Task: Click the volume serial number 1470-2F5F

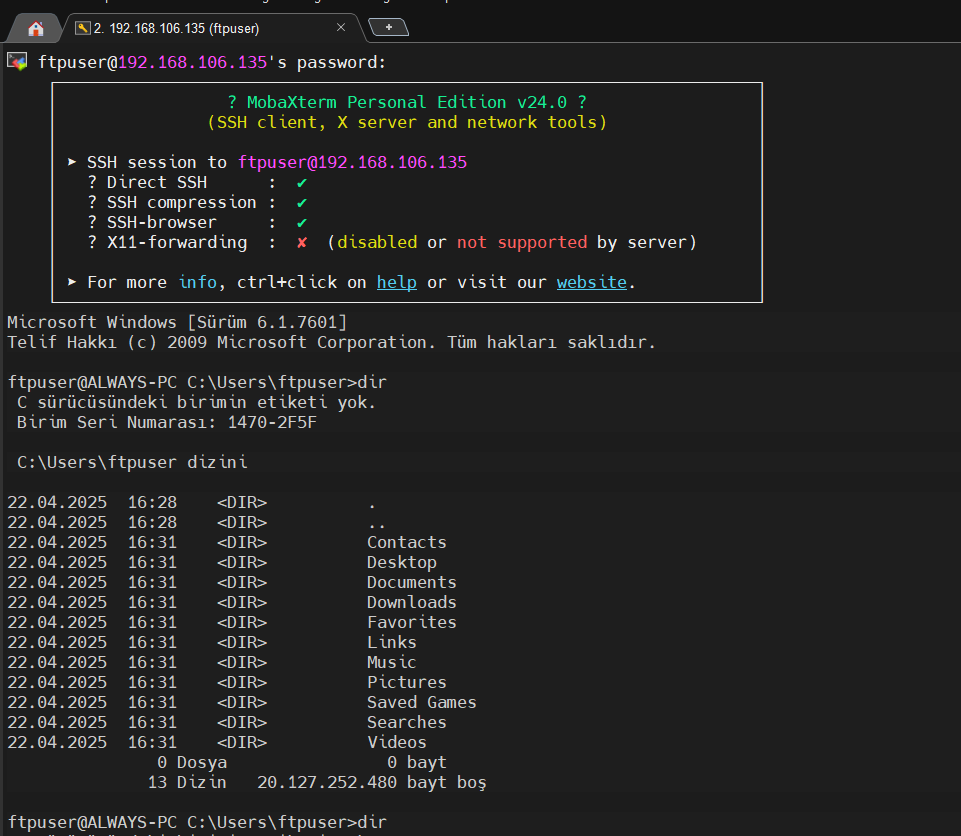Action: [272, 423]
